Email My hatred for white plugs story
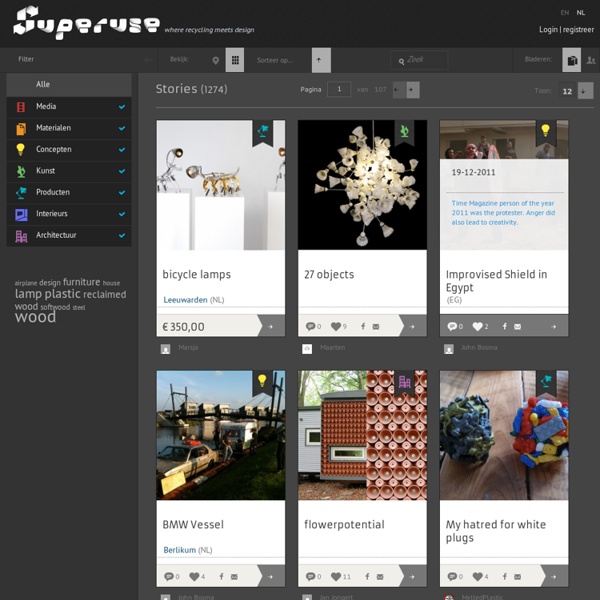 tap(517, 576)
